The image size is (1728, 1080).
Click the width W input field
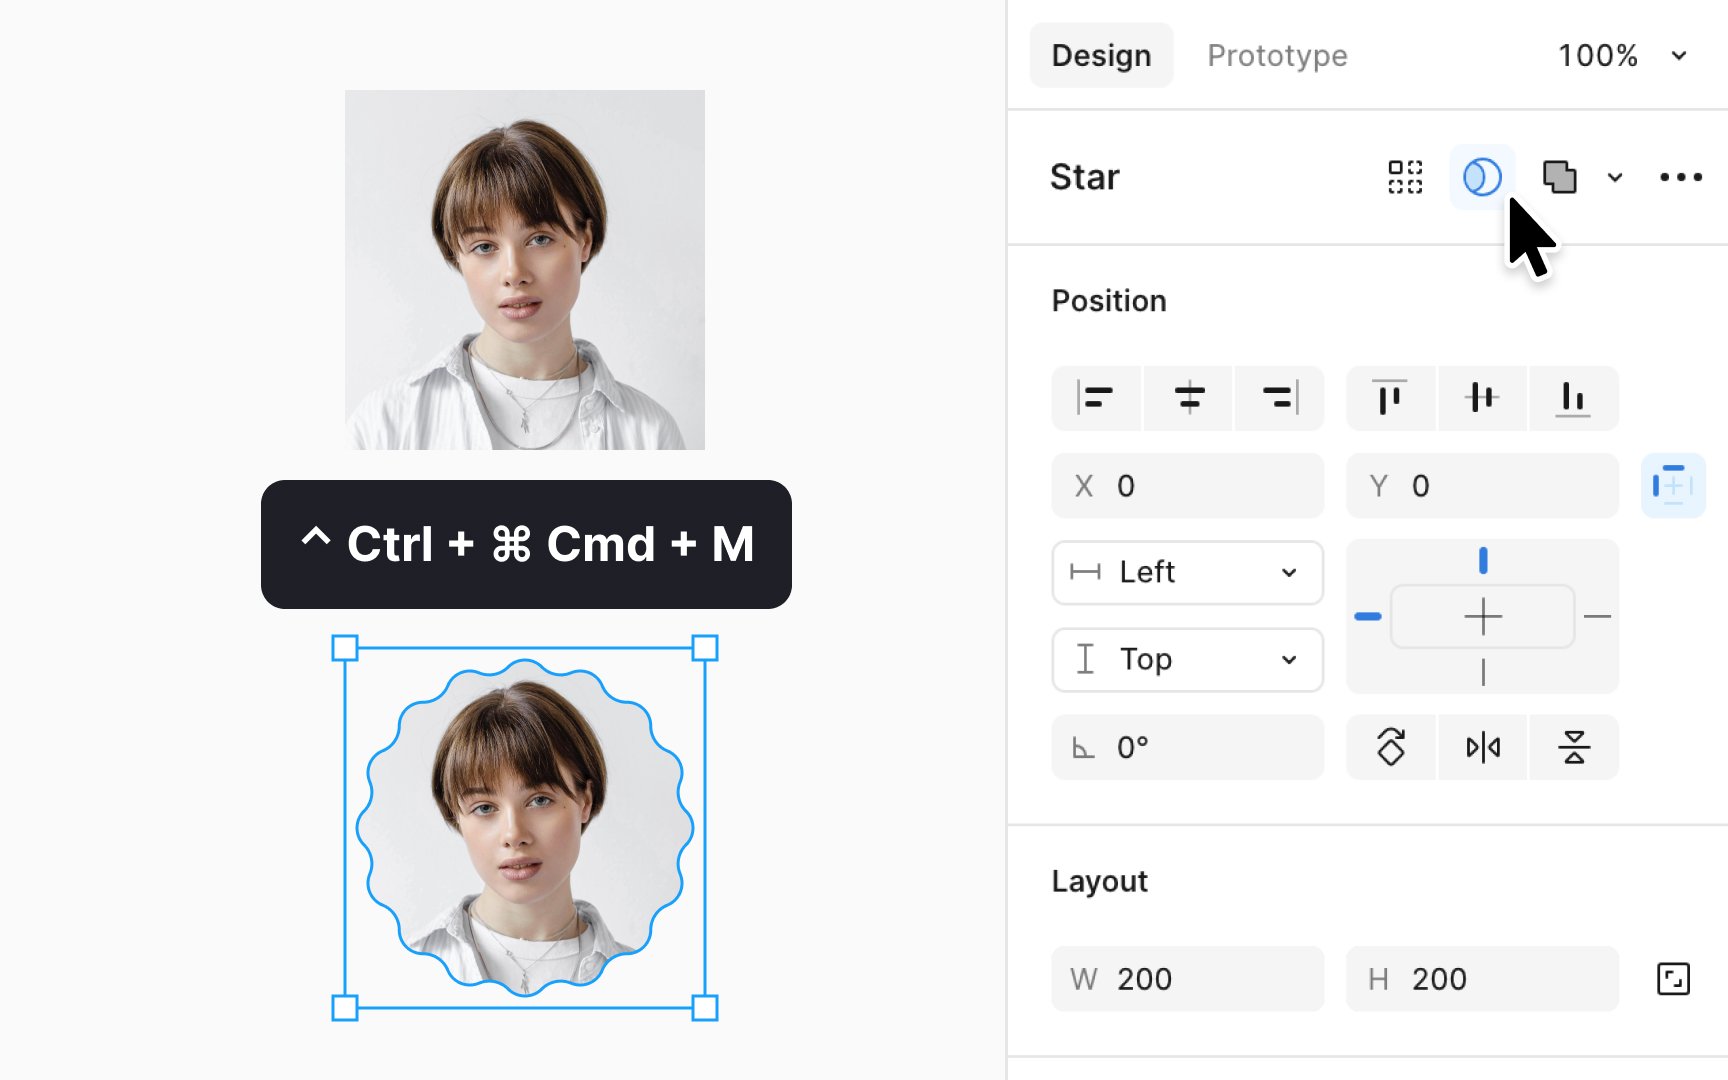pos(1188,979)
